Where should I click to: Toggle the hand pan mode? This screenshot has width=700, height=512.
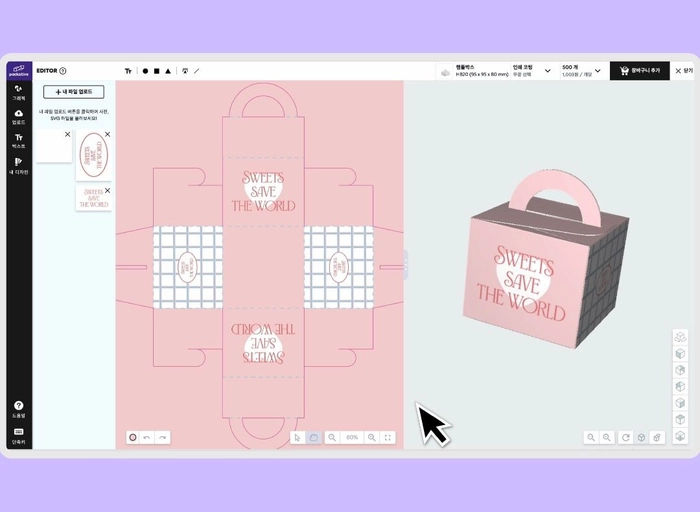click(x=313, y=437)
